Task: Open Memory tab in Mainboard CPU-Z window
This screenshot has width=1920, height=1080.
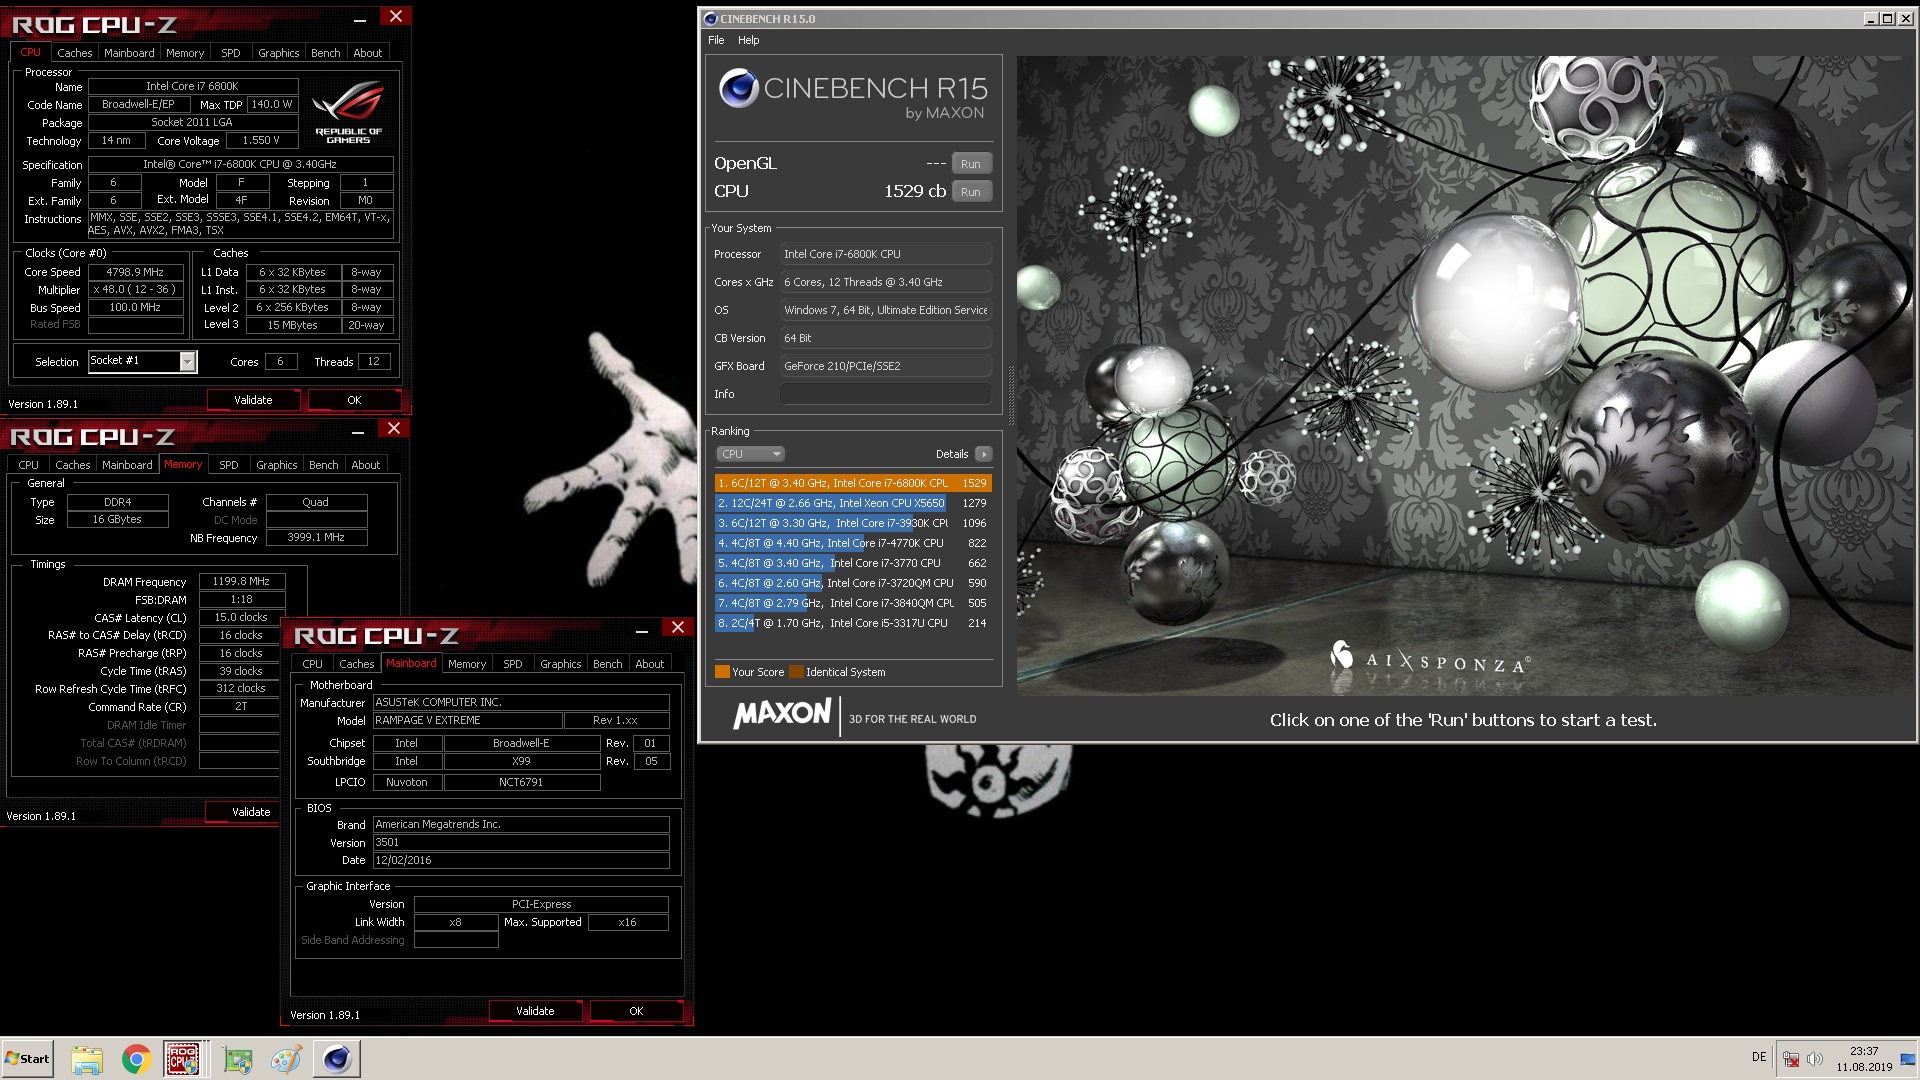Action: click(x=467, y=664)
